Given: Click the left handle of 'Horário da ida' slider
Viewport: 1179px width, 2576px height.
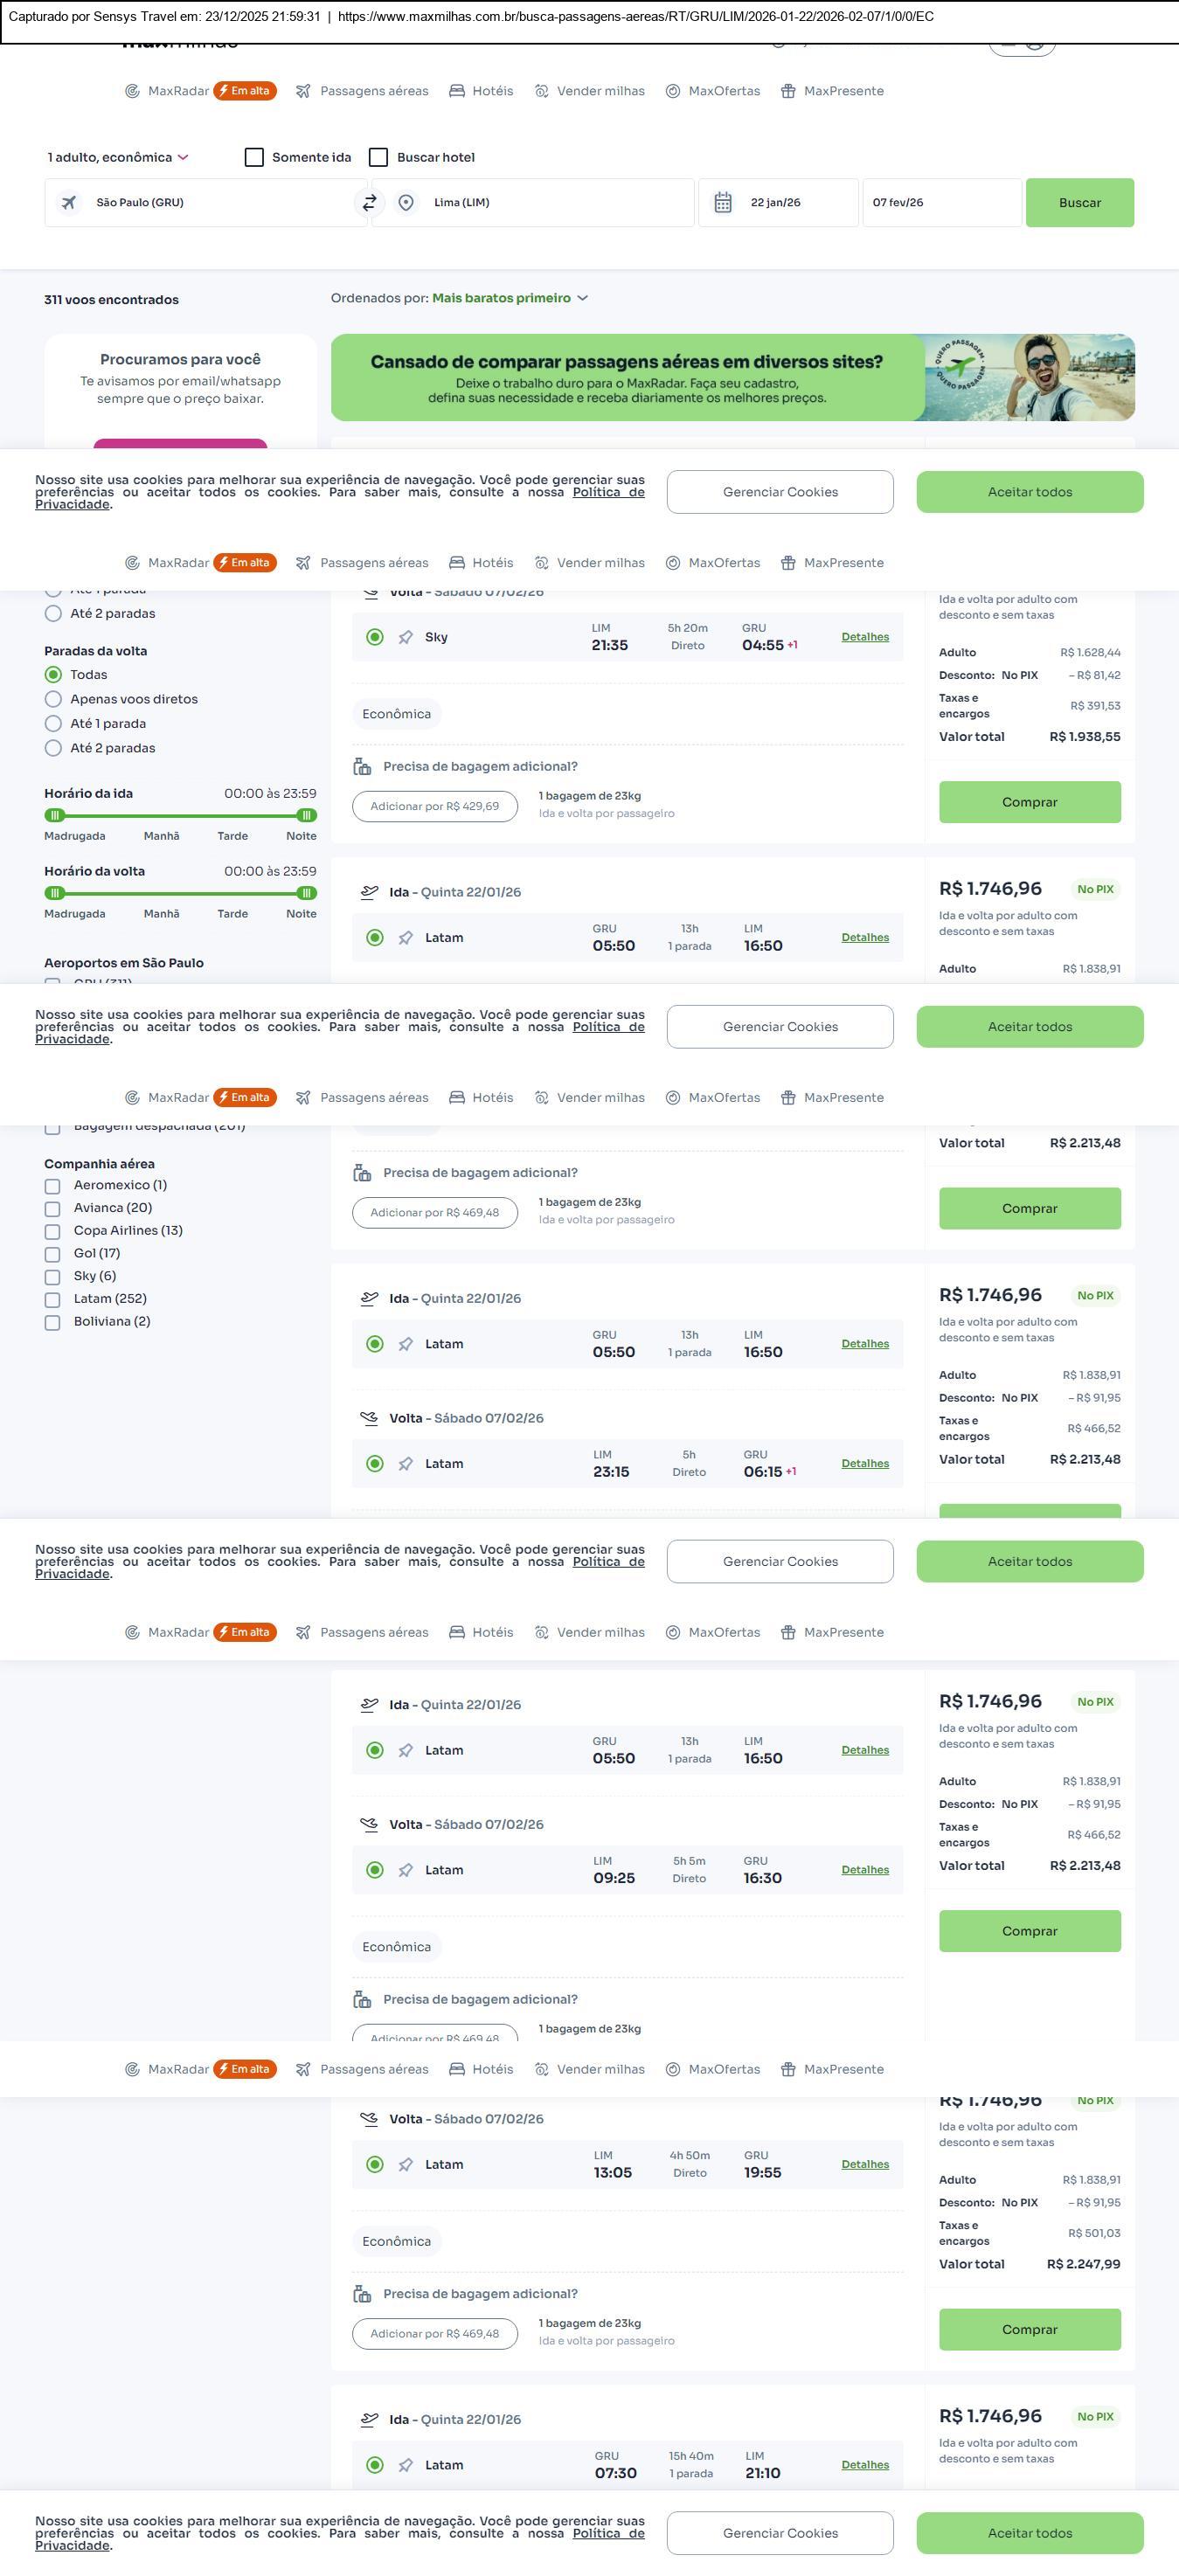Looking at the screenshot, I should pyautogui.click(x=55, y=816).
